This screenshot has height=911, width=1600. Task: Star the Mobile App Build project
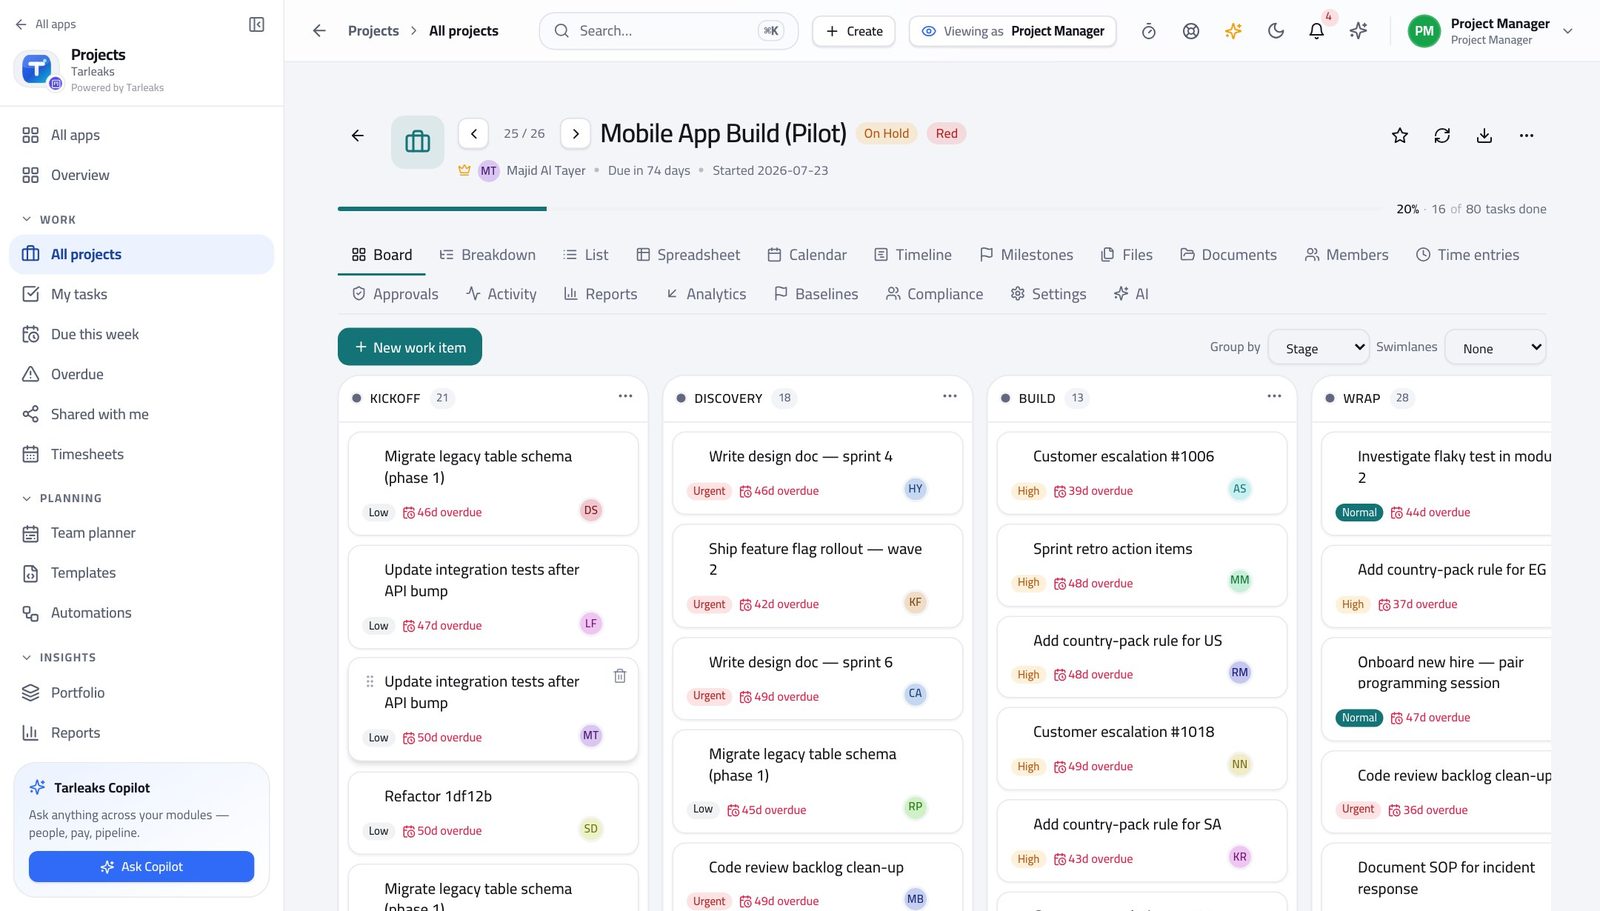[x=1400, y=135]
